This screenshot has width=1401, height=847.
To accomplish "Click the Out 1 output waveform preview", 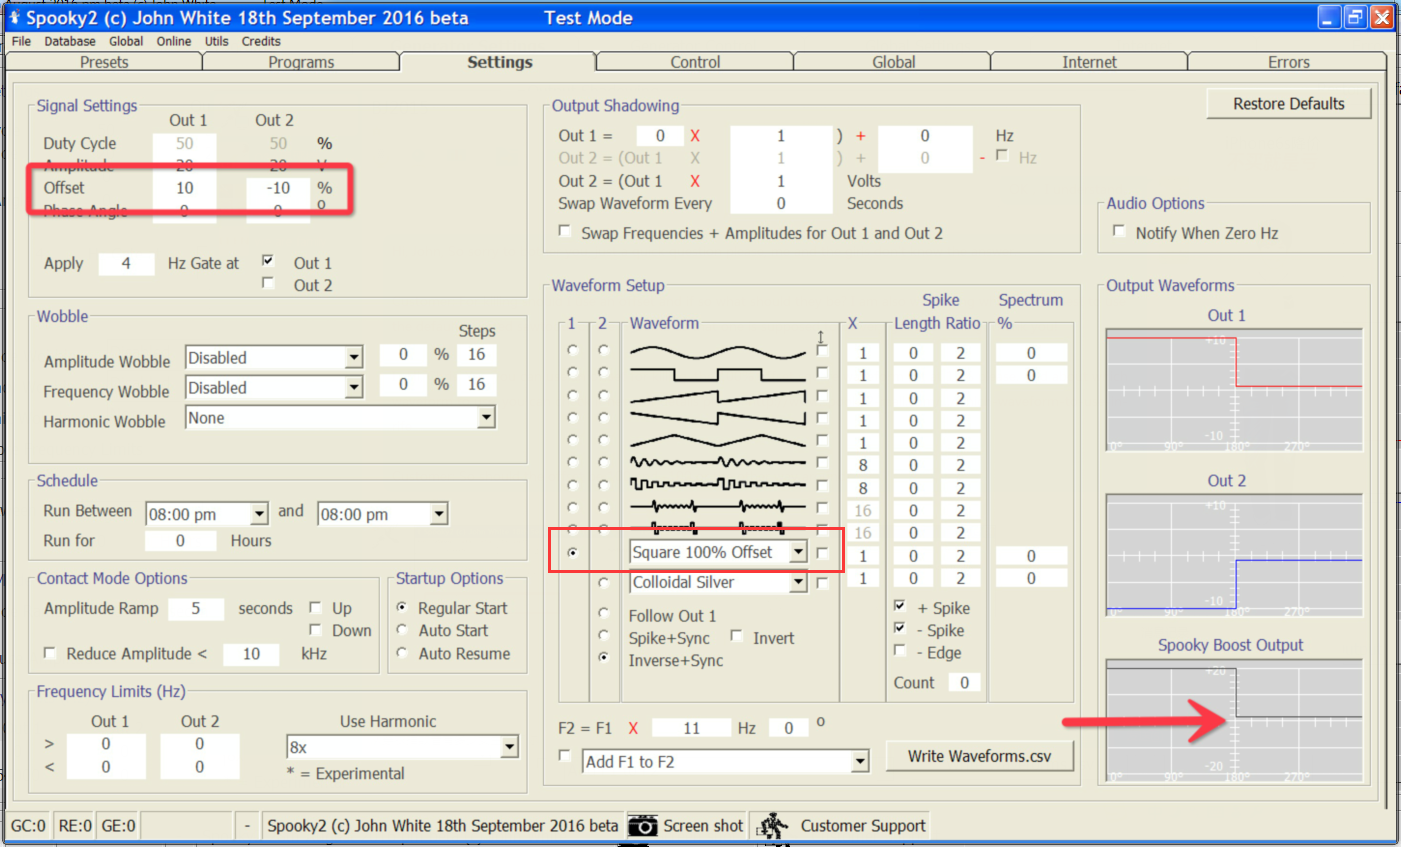I will point(1234,389).
